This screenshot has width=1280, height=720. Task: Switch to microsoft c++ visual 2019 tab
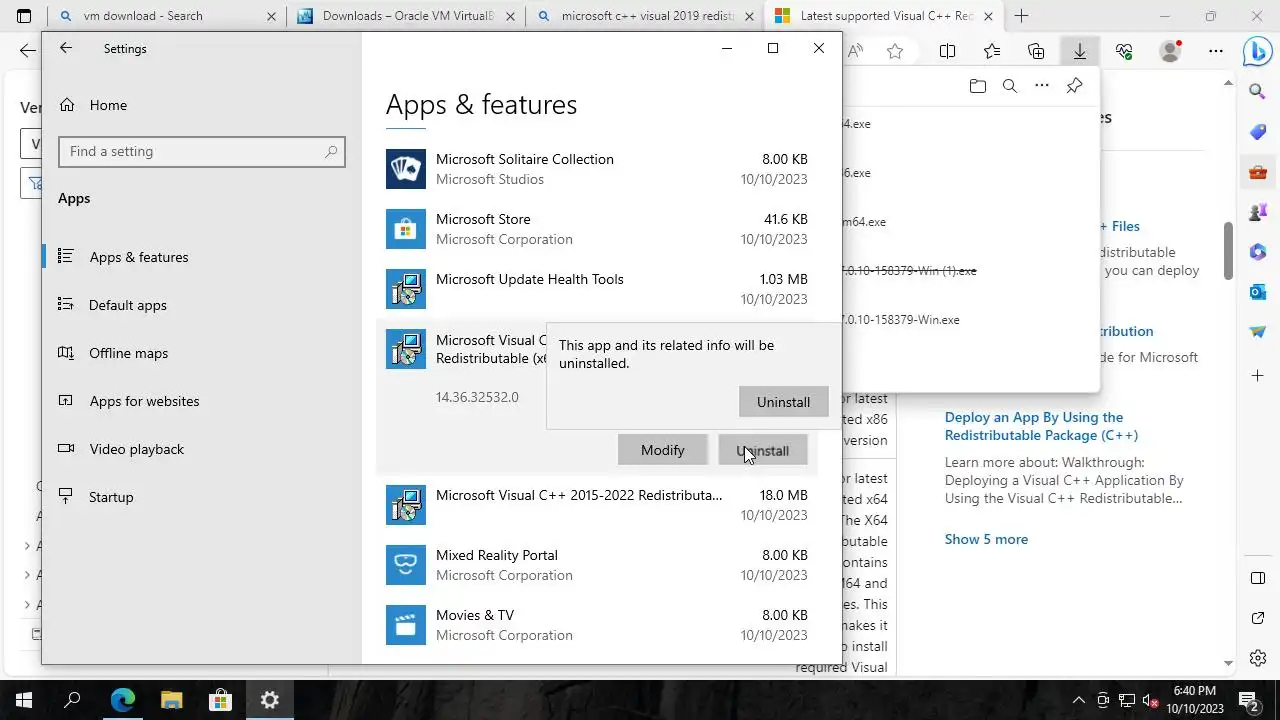click(645, 16)
